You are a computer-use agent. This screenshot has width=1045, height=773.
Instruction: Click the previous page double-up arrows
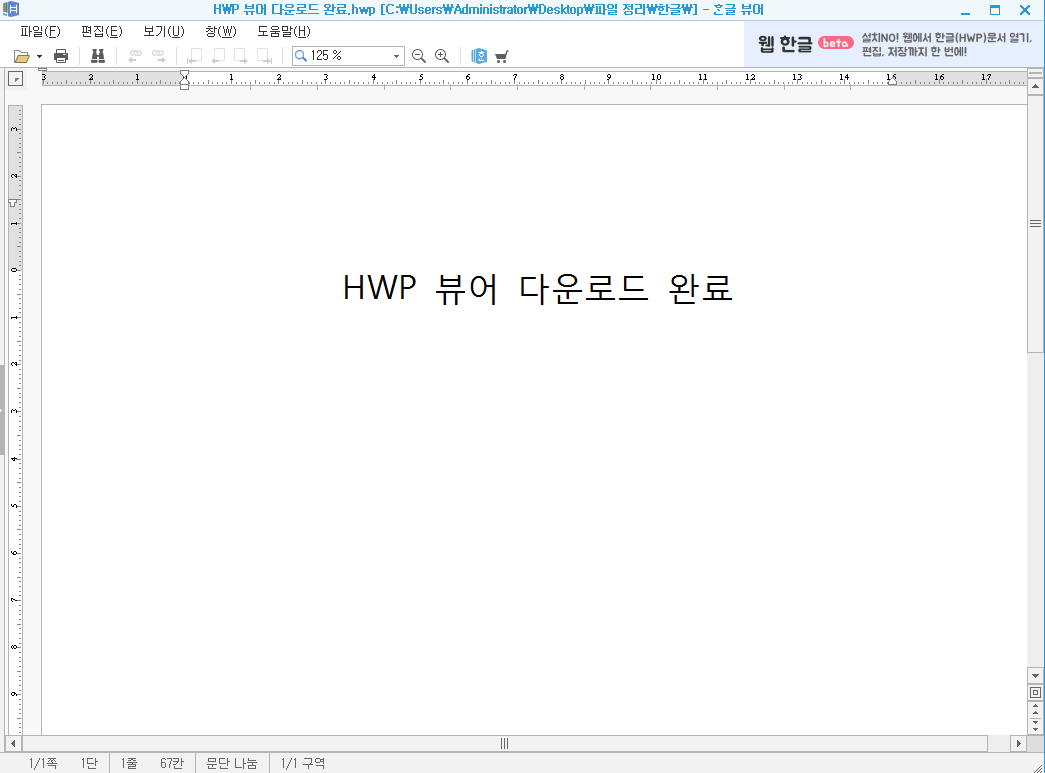coord(1035,708)
